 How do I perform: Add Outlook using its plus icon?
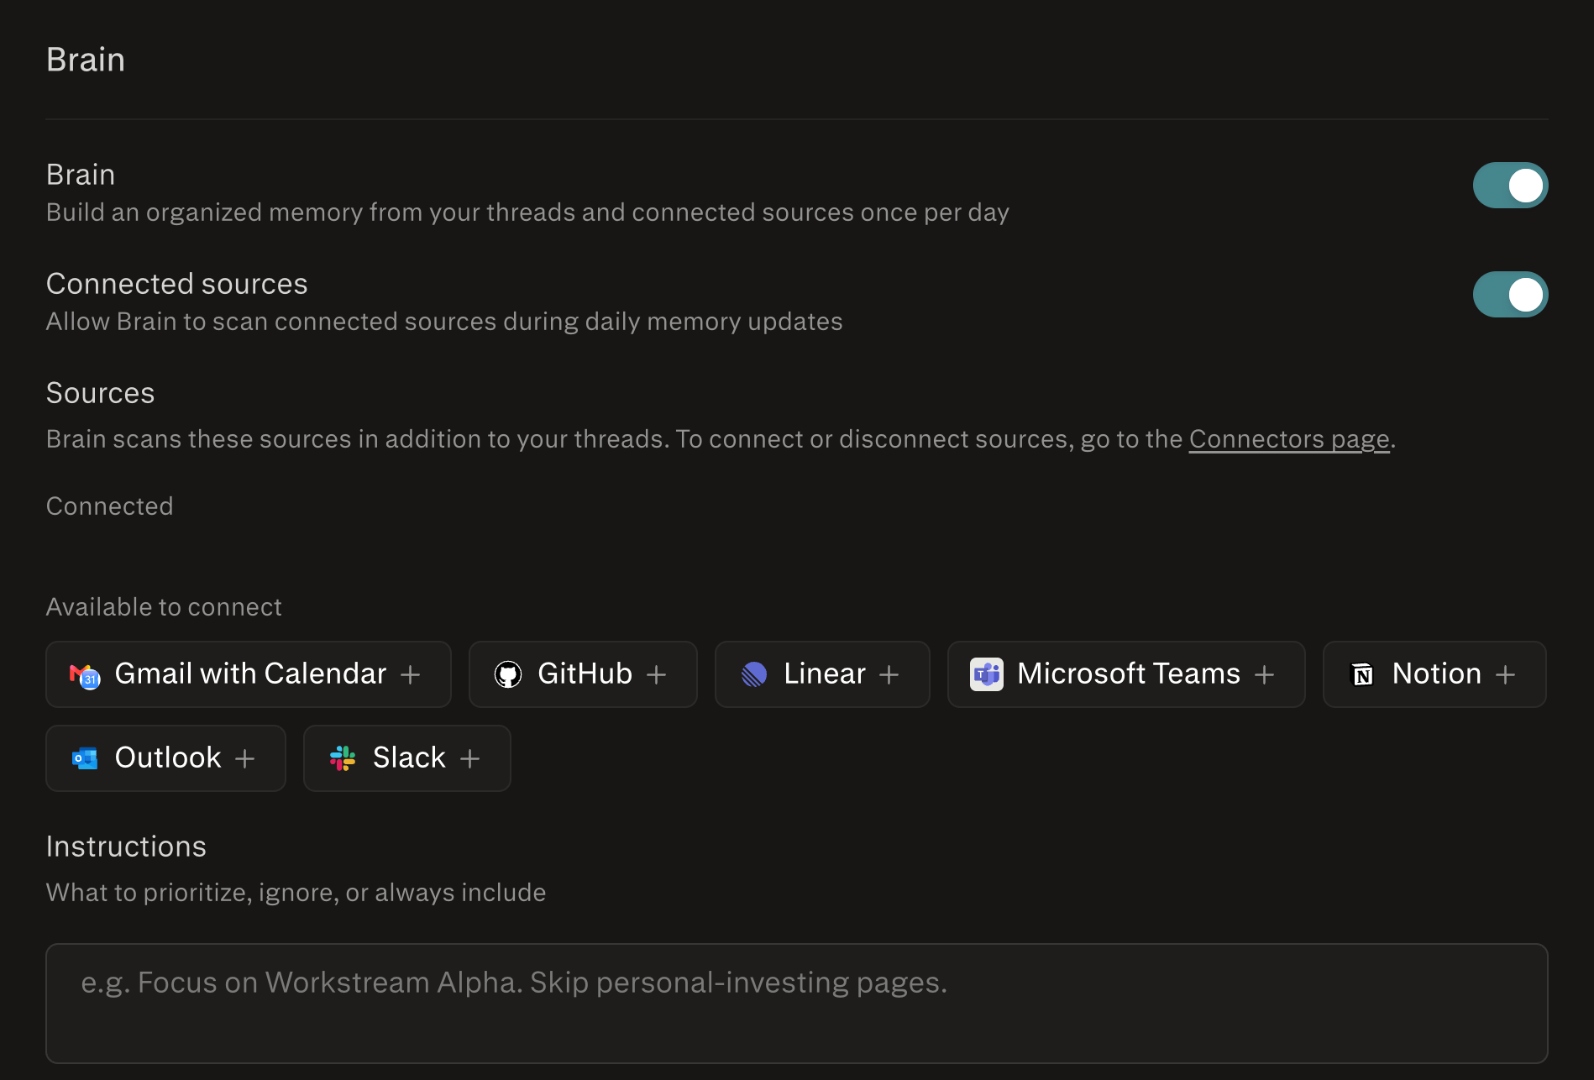(245, 759)
